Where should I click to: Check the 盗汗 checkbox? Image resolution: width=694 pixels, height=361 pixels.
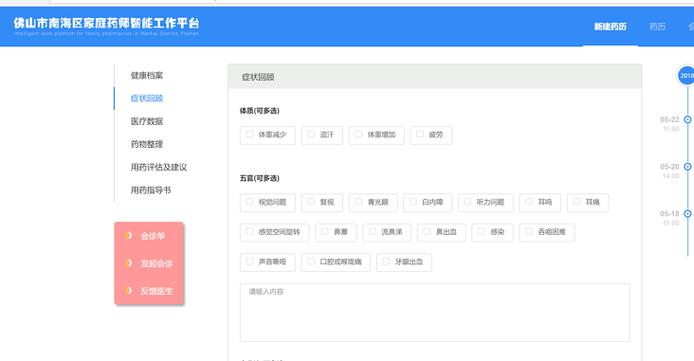pos(311,134)
